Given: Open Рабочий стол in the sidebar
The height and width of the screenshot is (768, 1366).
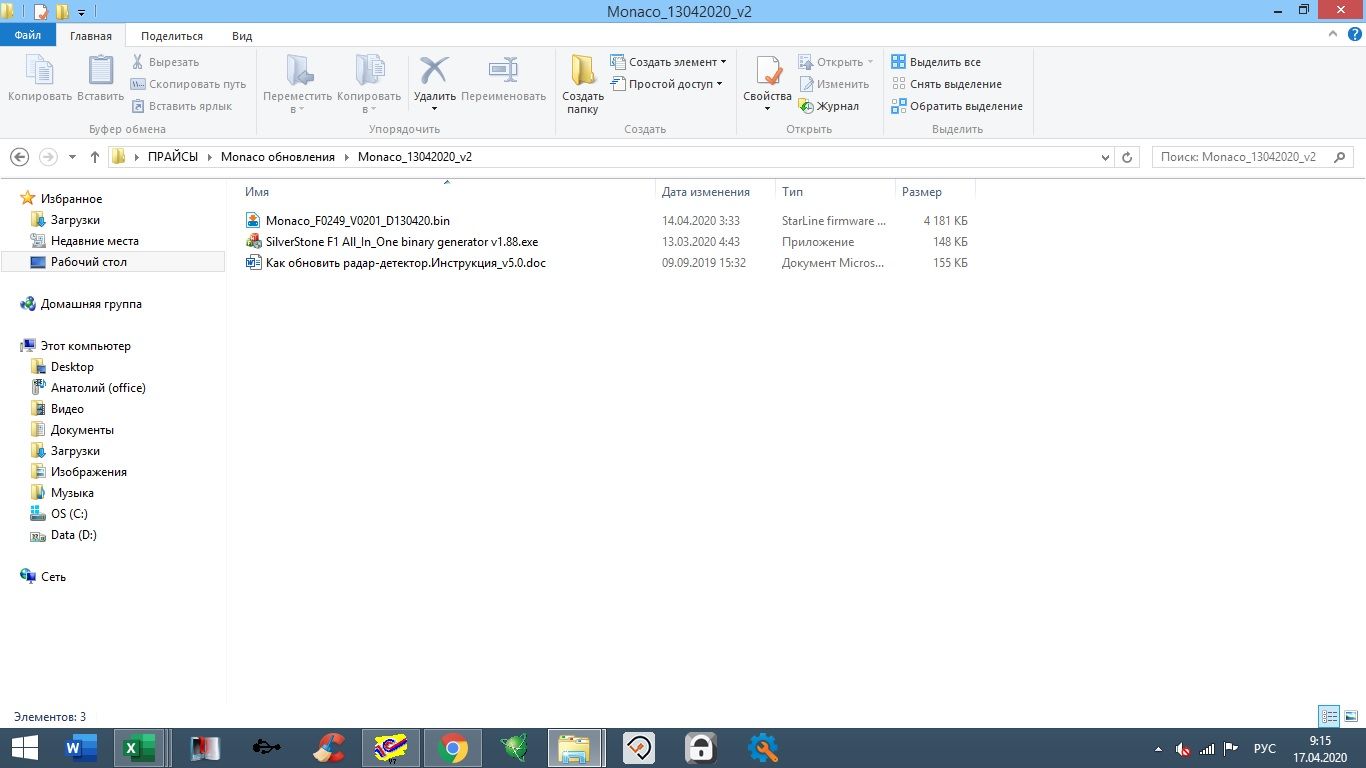Looking at the screenshot, I should (x=88, y=262).
